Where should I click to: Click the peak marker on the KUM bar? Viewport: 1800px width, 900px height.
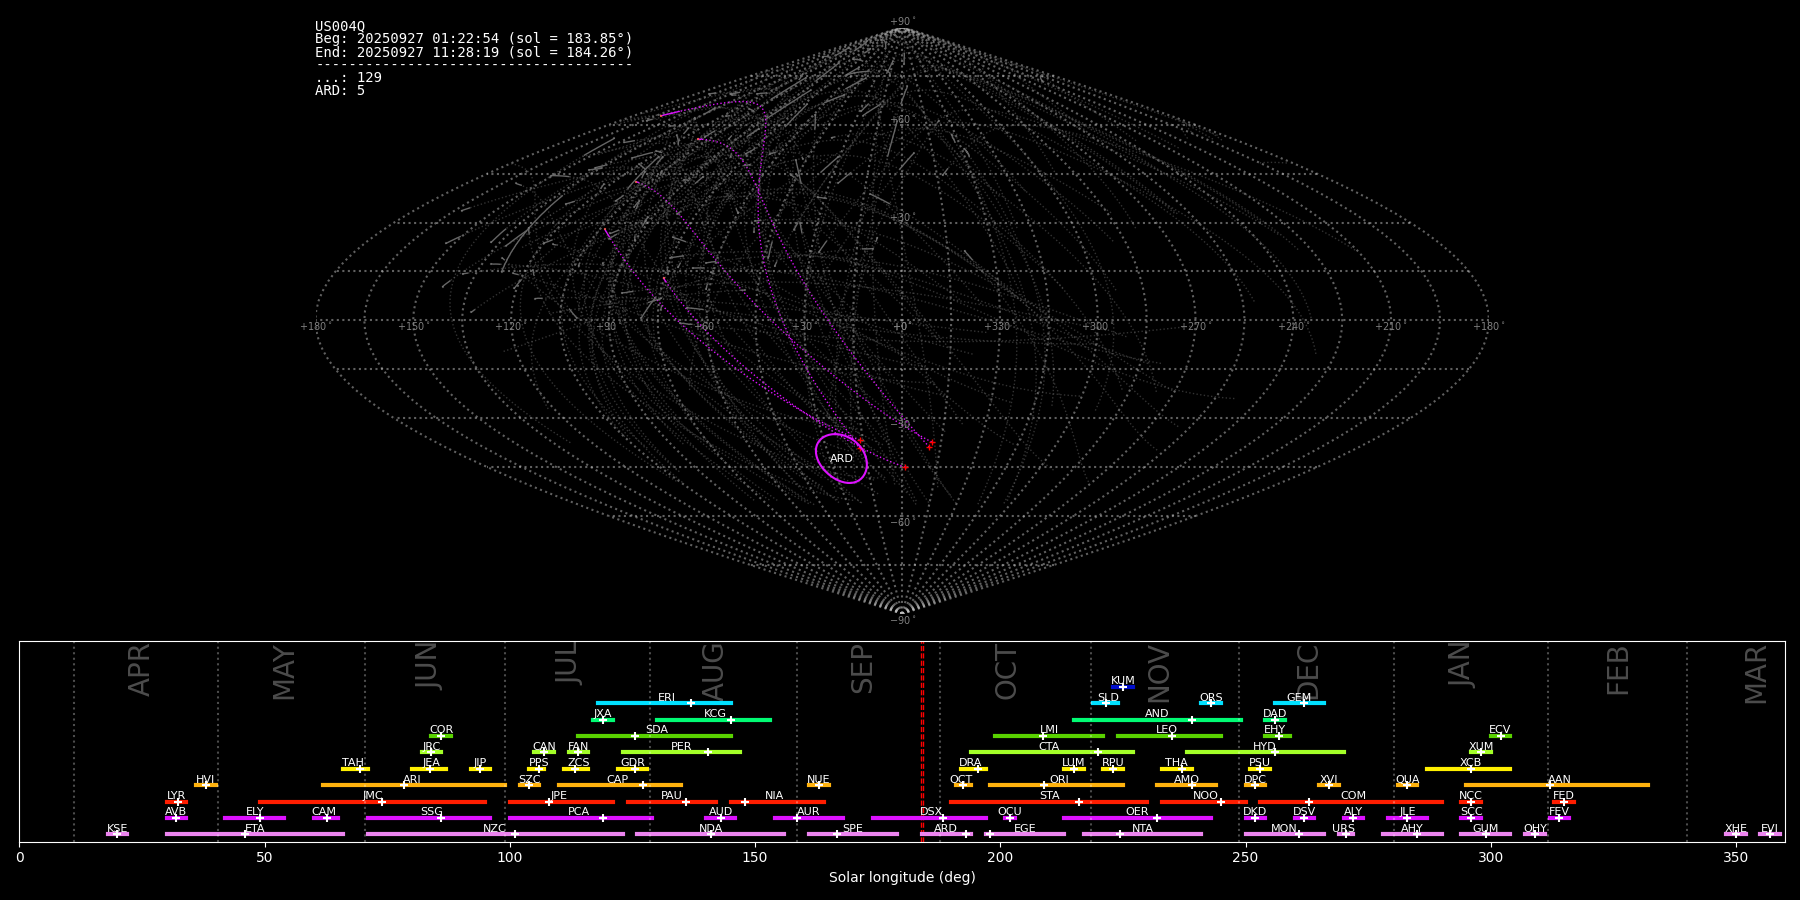pyautogui.click(x=1122, y=687)
